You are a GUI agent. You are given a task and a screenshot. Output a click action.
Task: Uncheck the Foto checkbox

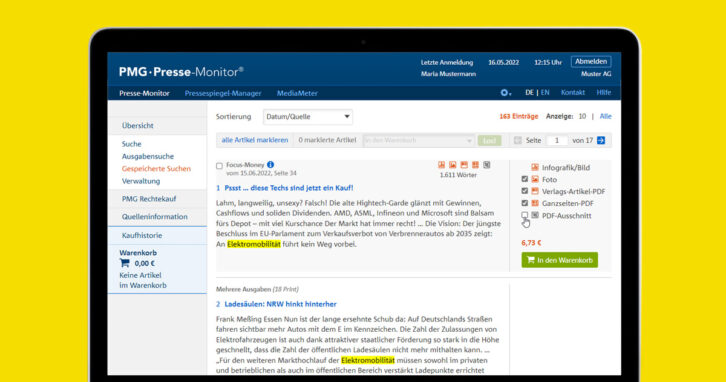pyautogui.click(x=525, y=179)
